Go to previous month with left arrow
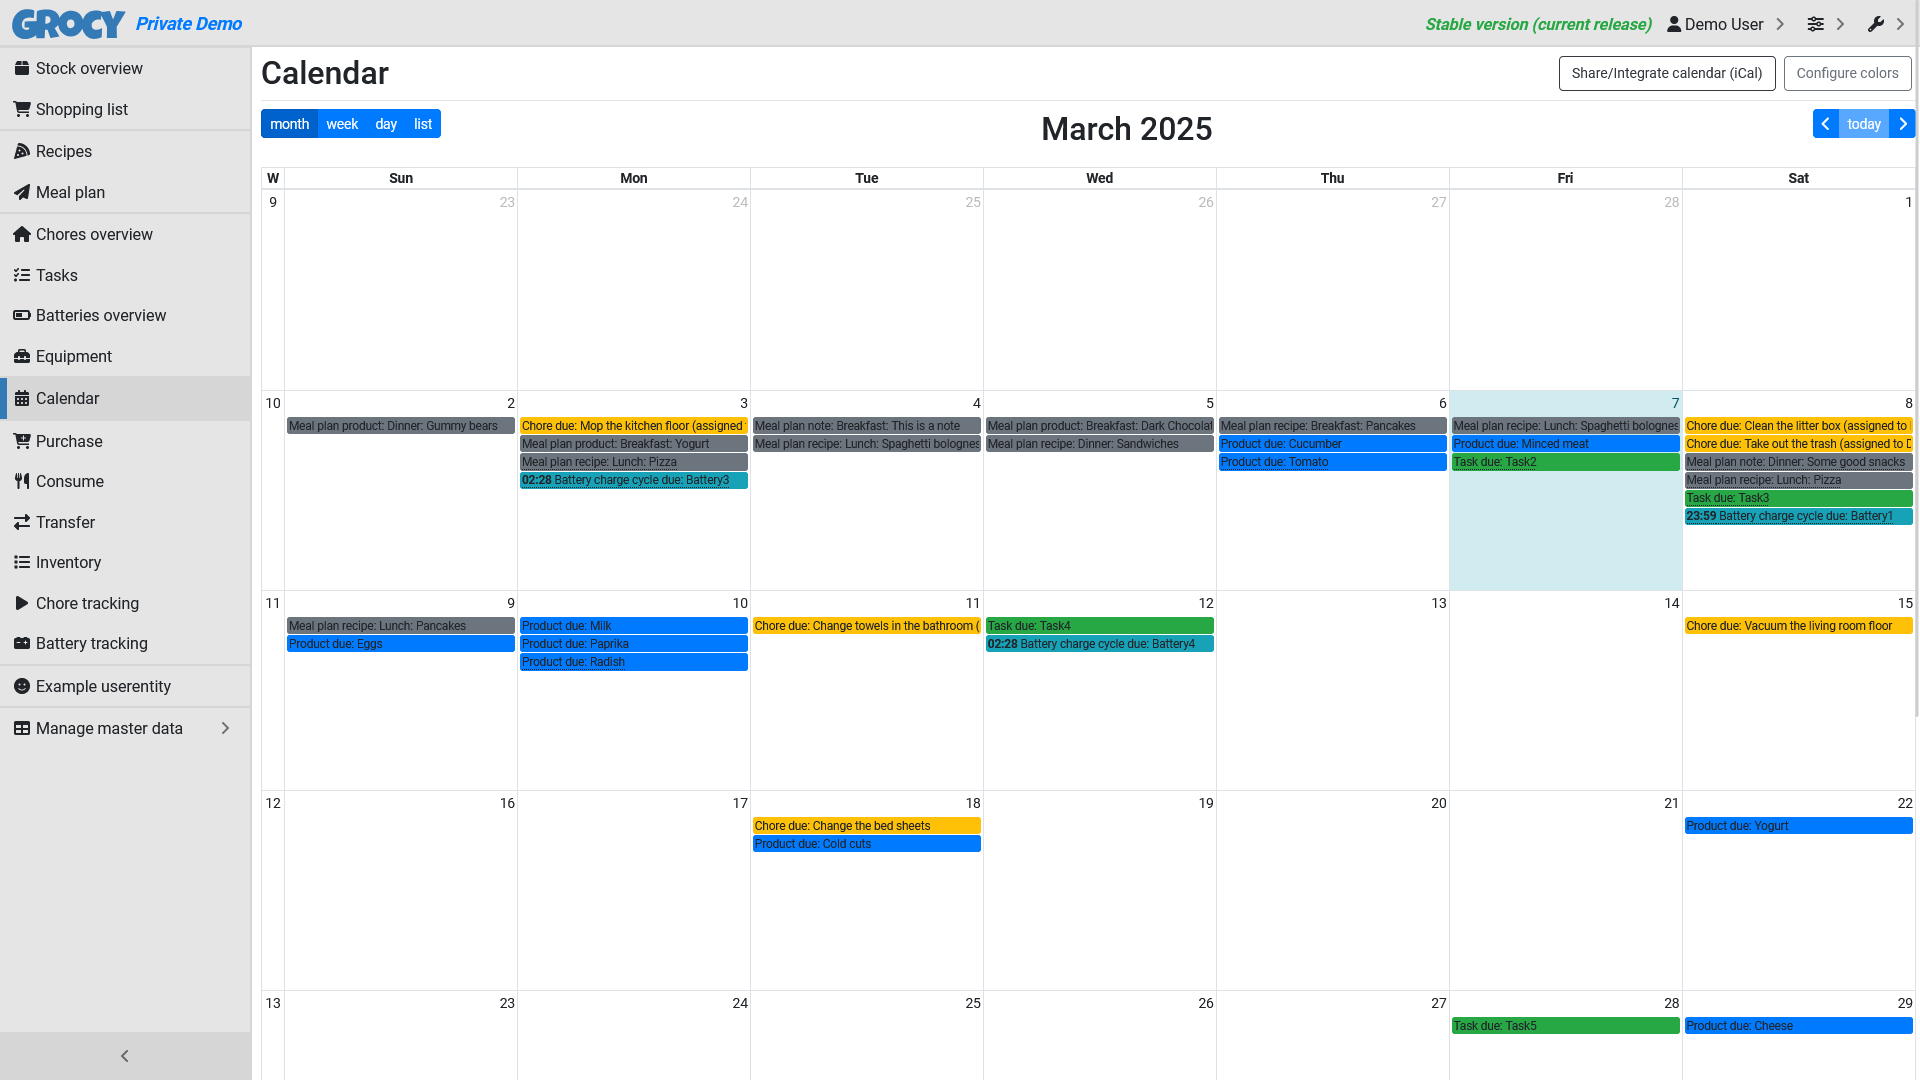Screen dimensions: 1920x1080 [x=1826, y=124]
